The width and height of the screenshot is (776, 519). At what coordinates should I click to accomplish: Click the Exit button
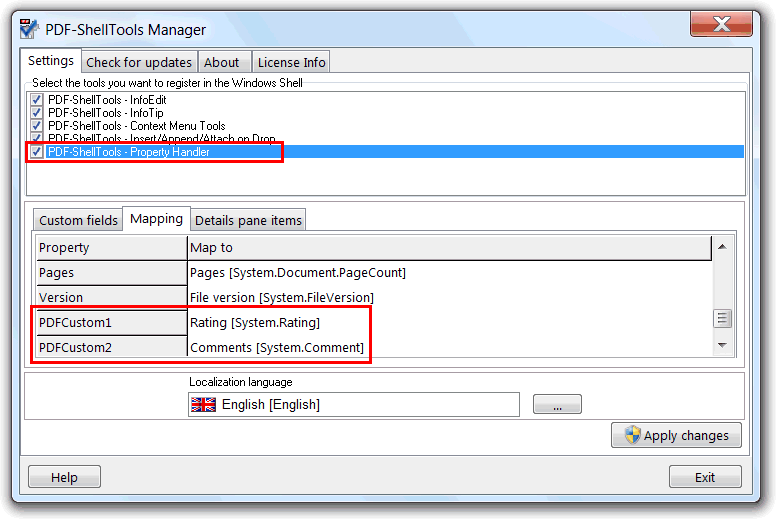[x=705, y=477]
